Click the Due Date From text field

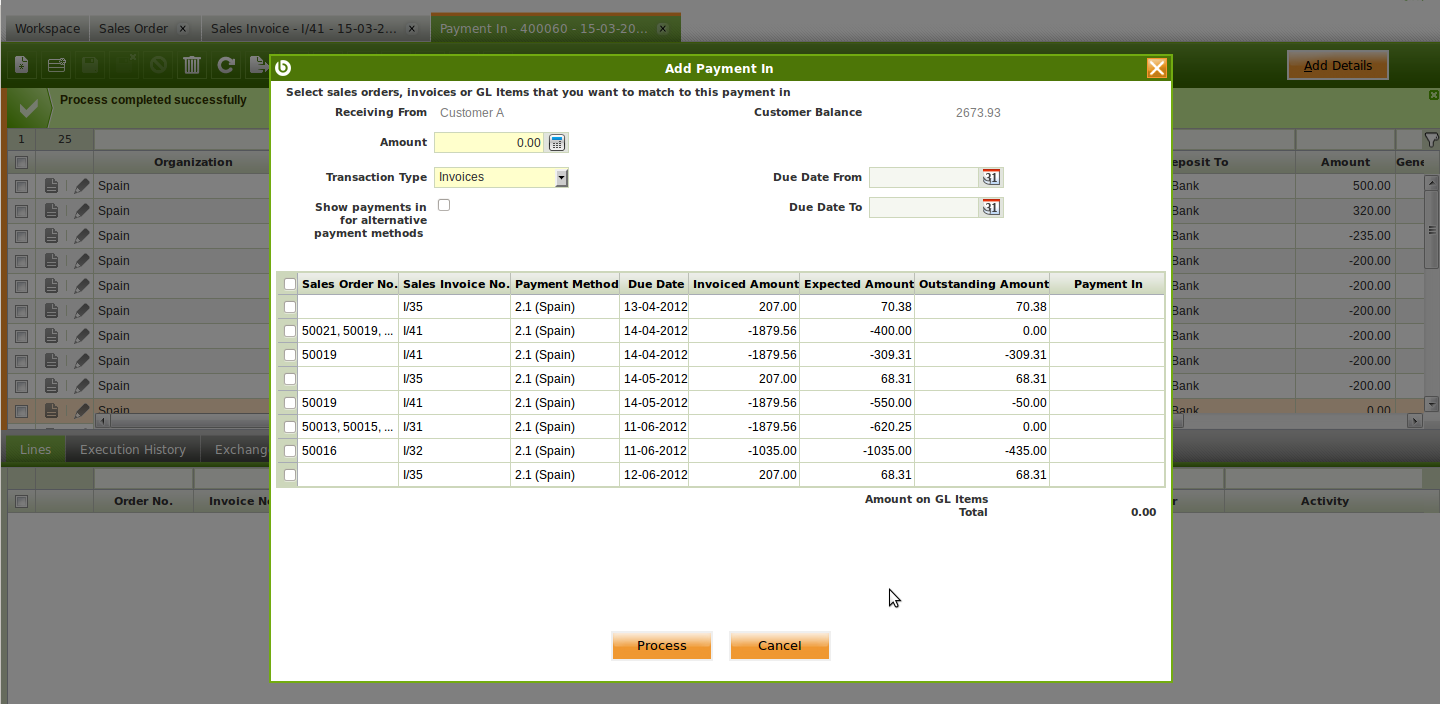(x=922, y=178)
